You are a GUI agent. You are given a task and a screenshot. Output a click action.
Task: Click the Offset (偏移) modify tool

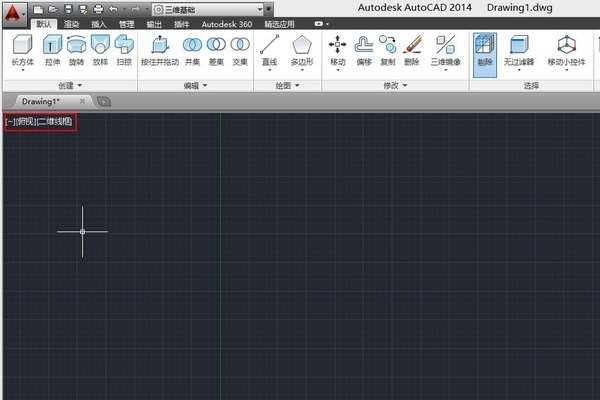coord(364,51)
